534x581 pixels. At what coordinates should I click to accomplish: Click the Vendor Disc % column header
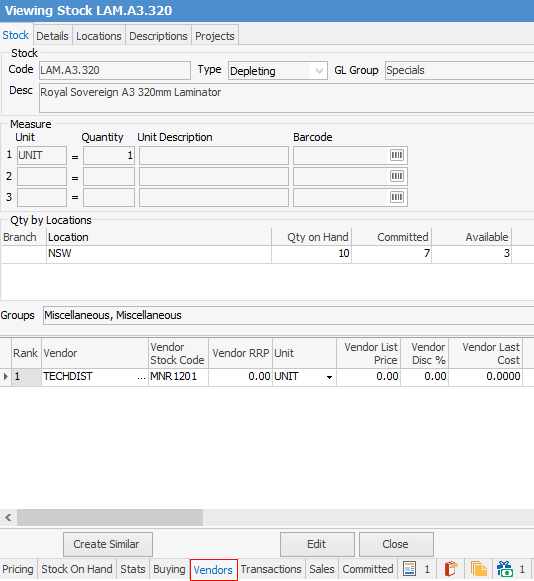click(x=425, y=353)
